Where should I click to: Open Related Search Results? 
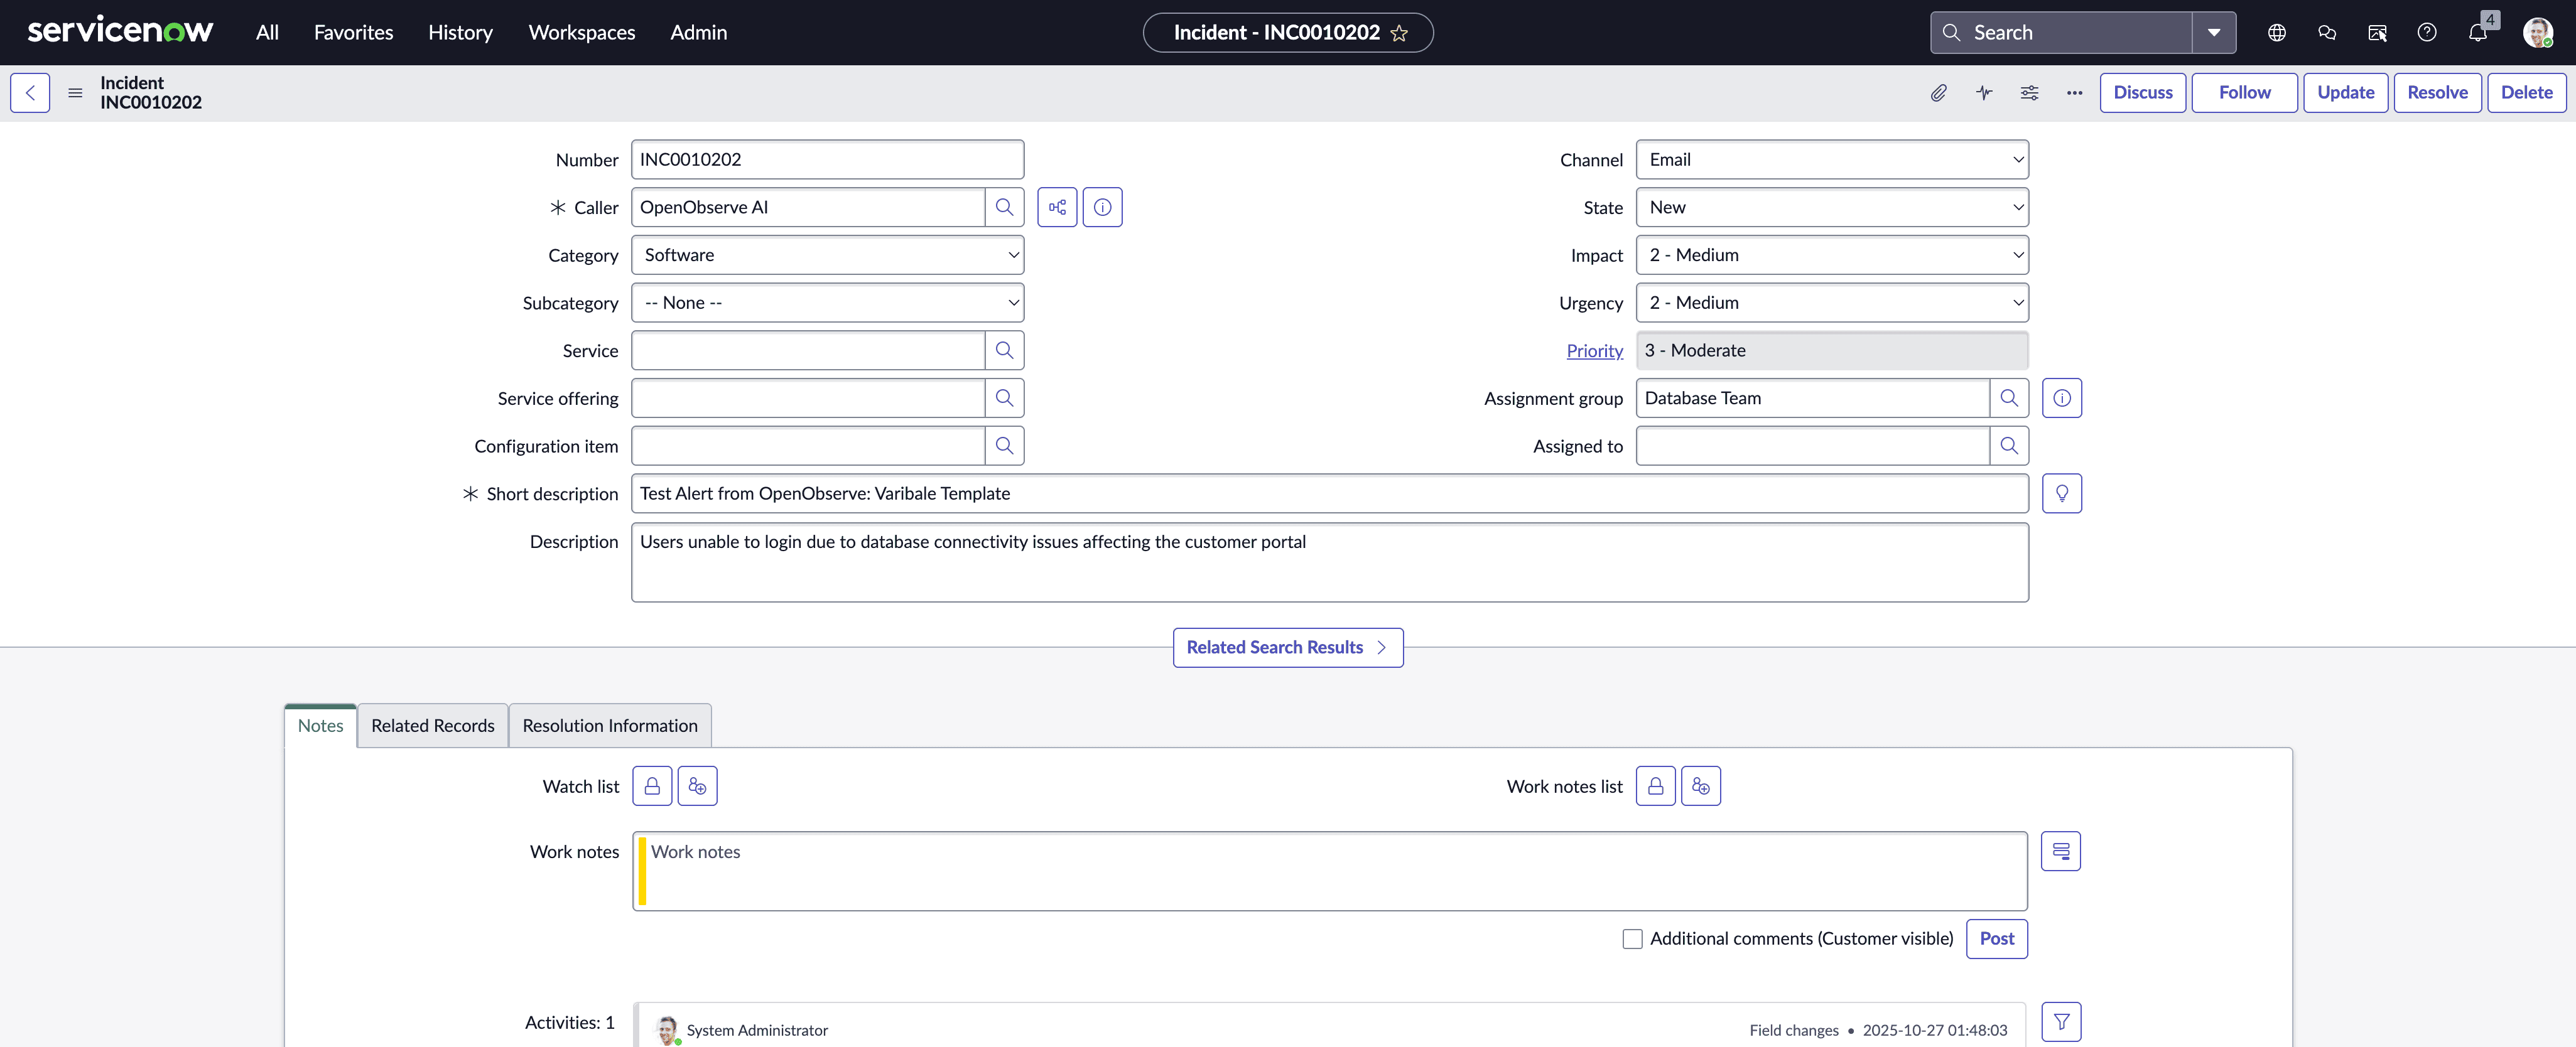[x=1287, y=647]
